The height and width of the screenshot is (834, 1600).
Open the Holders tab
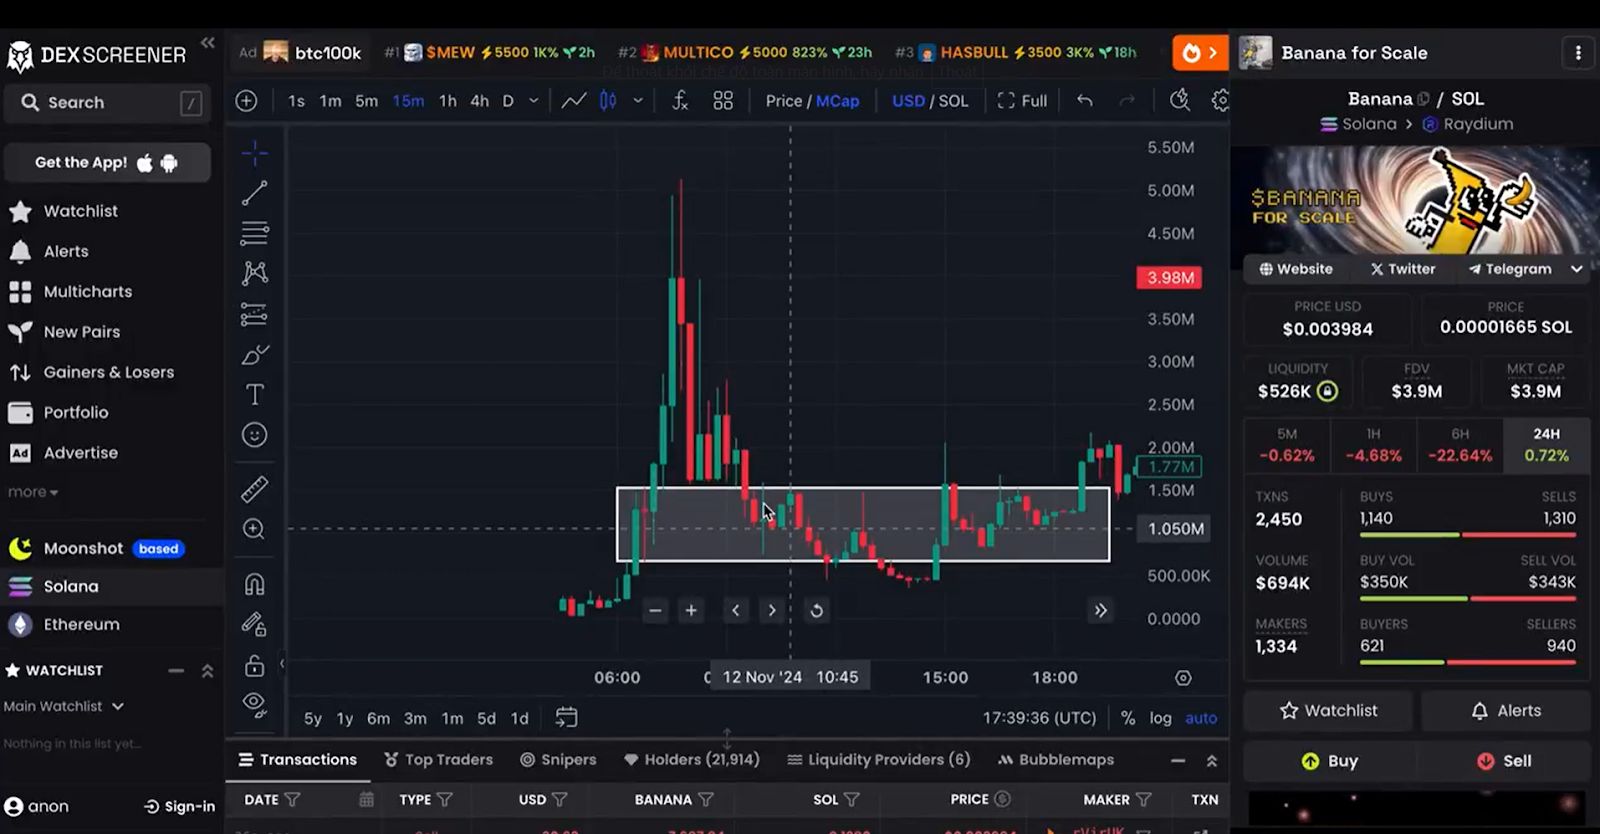(691, 760)
